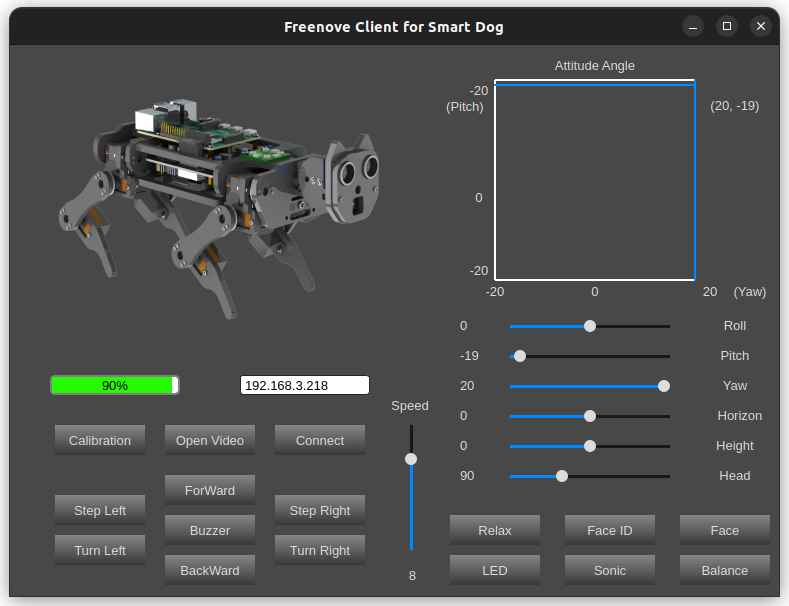Image resolution: width=789 pixels, height=606 pixels.
Task: Sound the Buzzer
Action: click(210, 531)
